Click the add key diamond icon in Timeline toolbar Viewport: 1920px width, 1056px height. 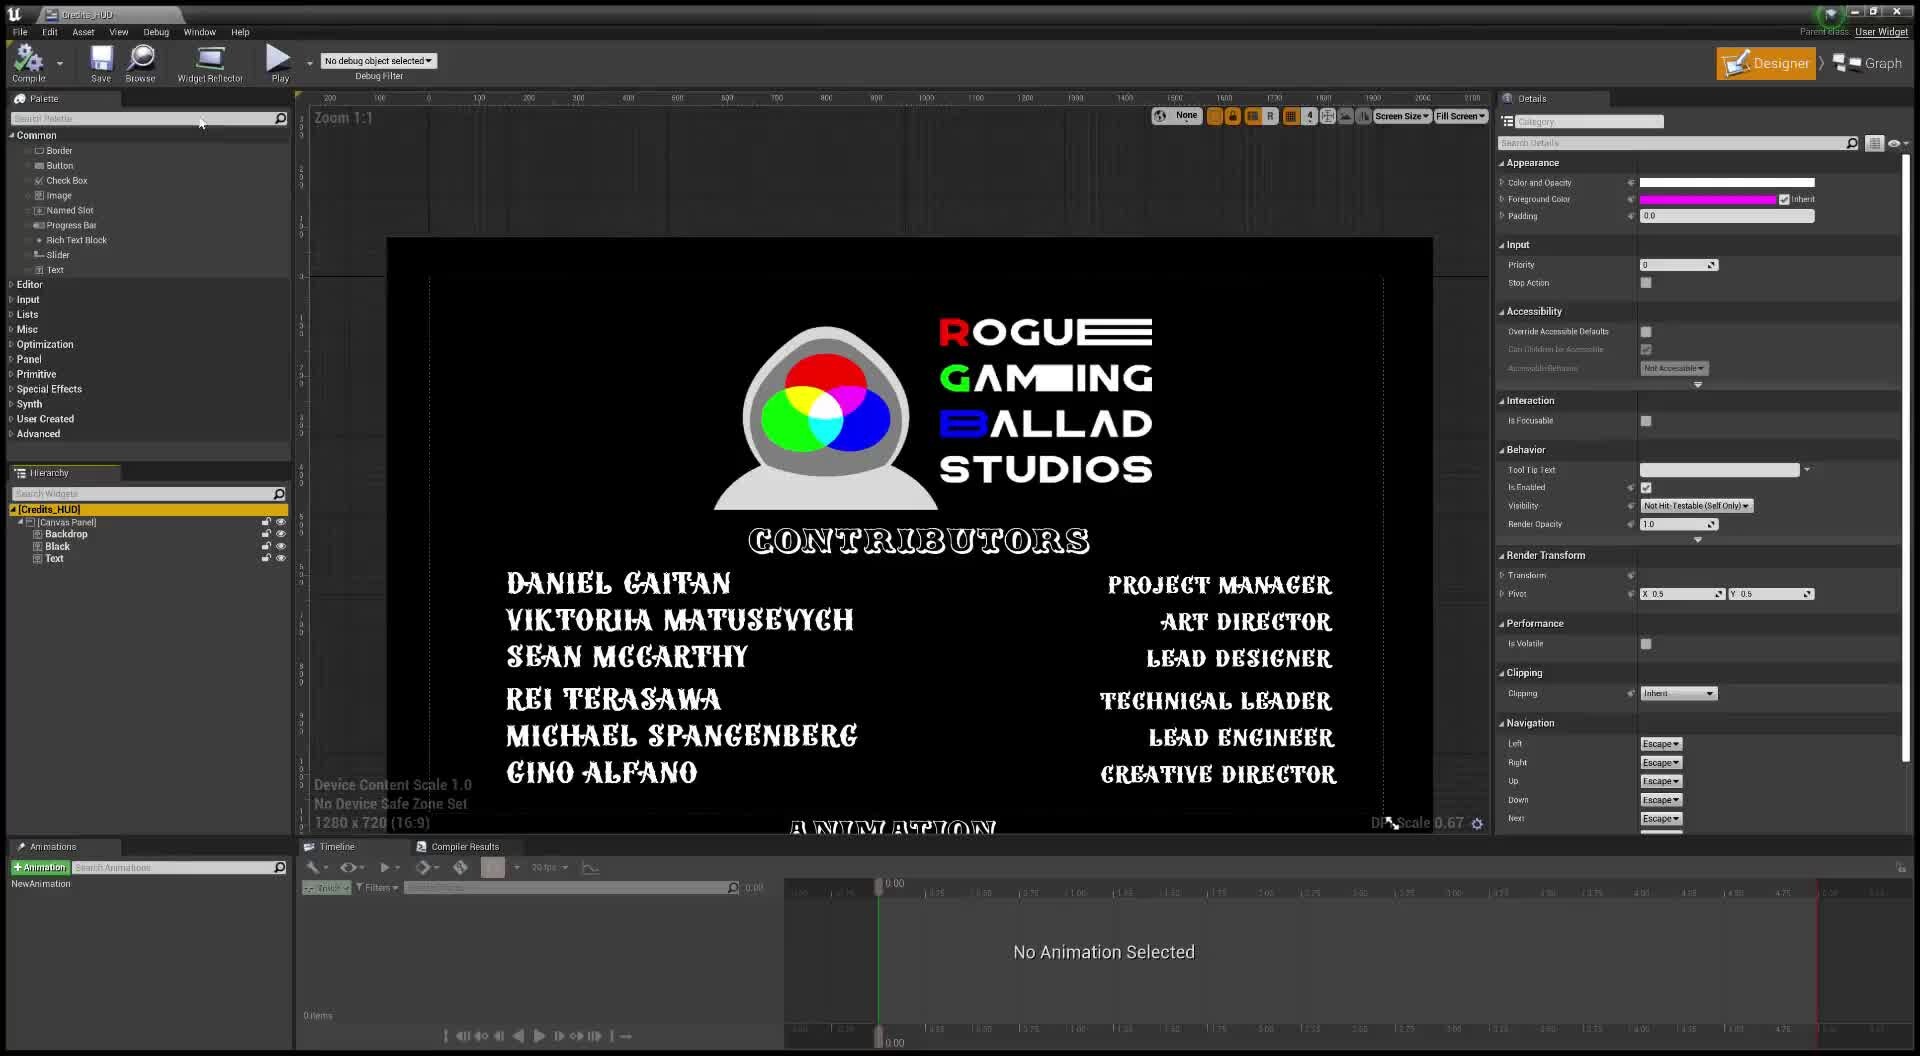(x=424, y=867)
